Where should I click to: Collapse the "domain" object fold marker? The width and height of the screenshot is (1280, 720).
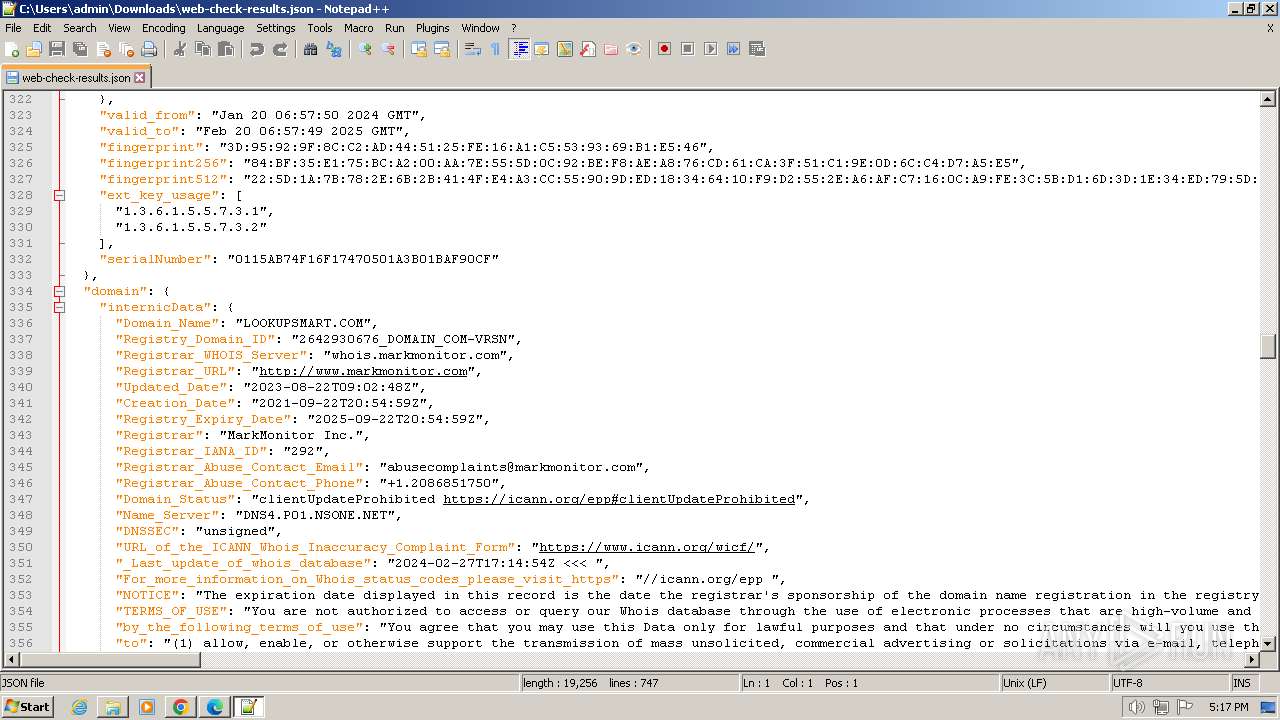coord(59,291)
